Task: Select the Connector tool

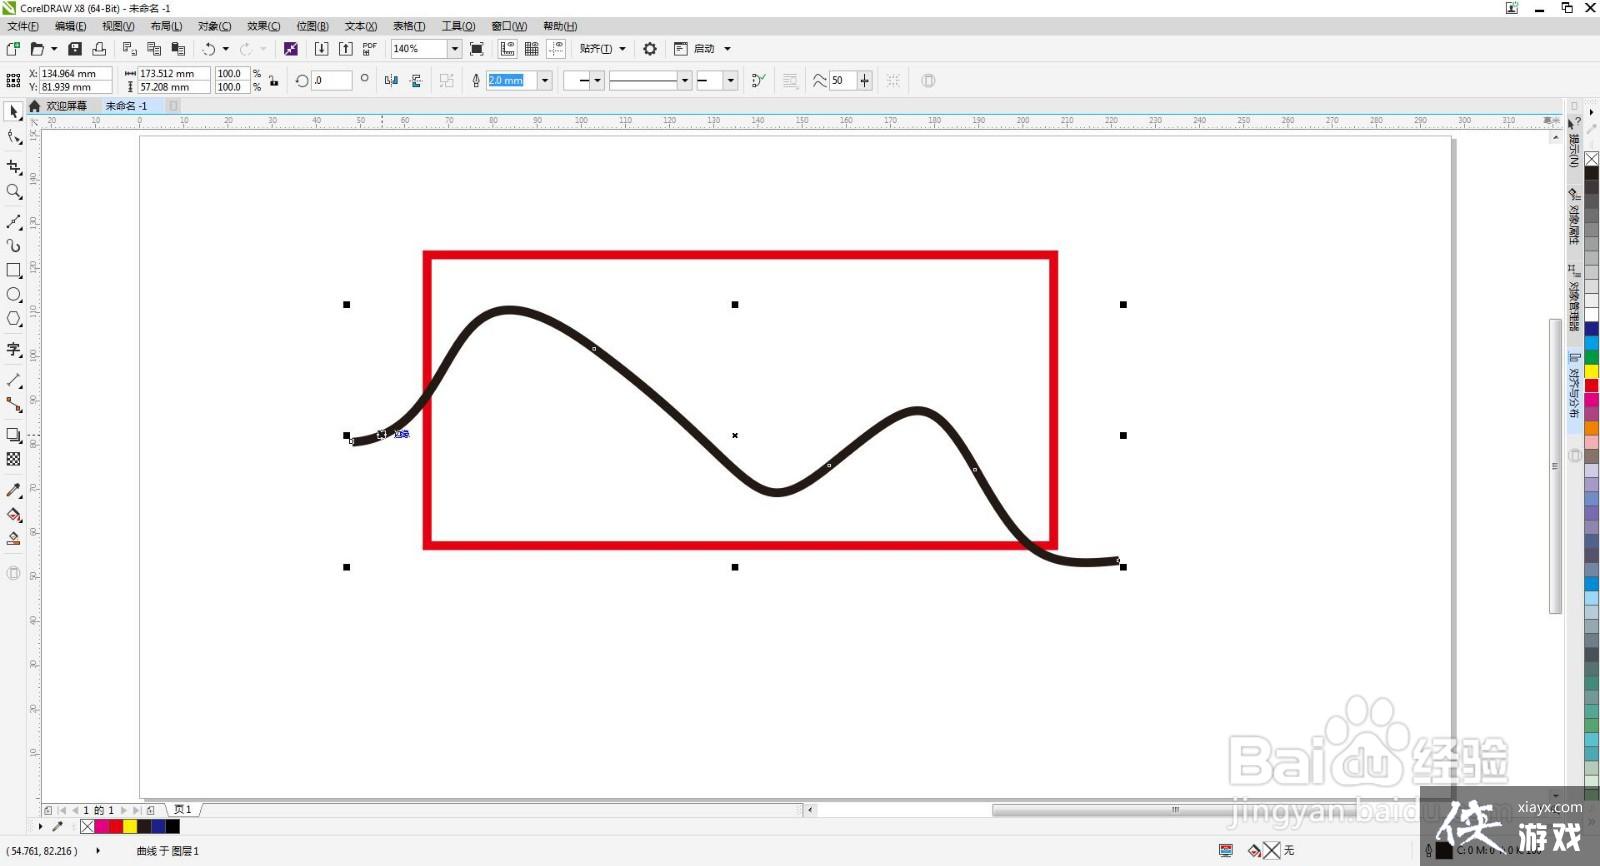Action: (14, 404)
